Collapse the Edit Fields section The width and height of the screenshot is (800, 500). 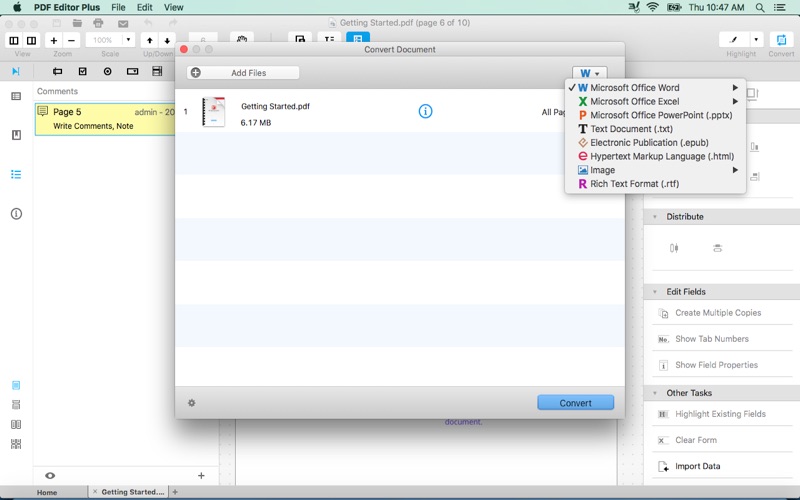655,292
